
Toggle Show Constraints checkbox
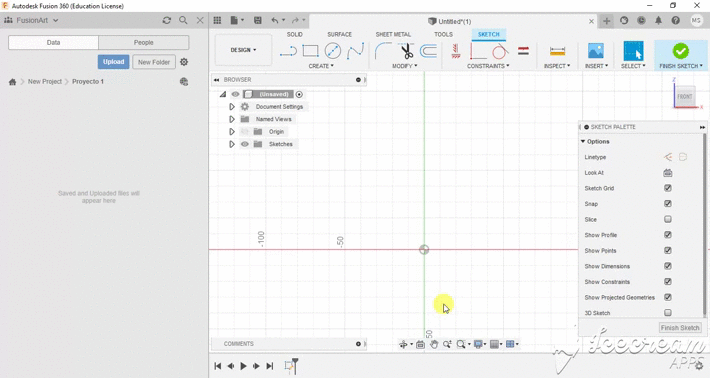(668, 282)
